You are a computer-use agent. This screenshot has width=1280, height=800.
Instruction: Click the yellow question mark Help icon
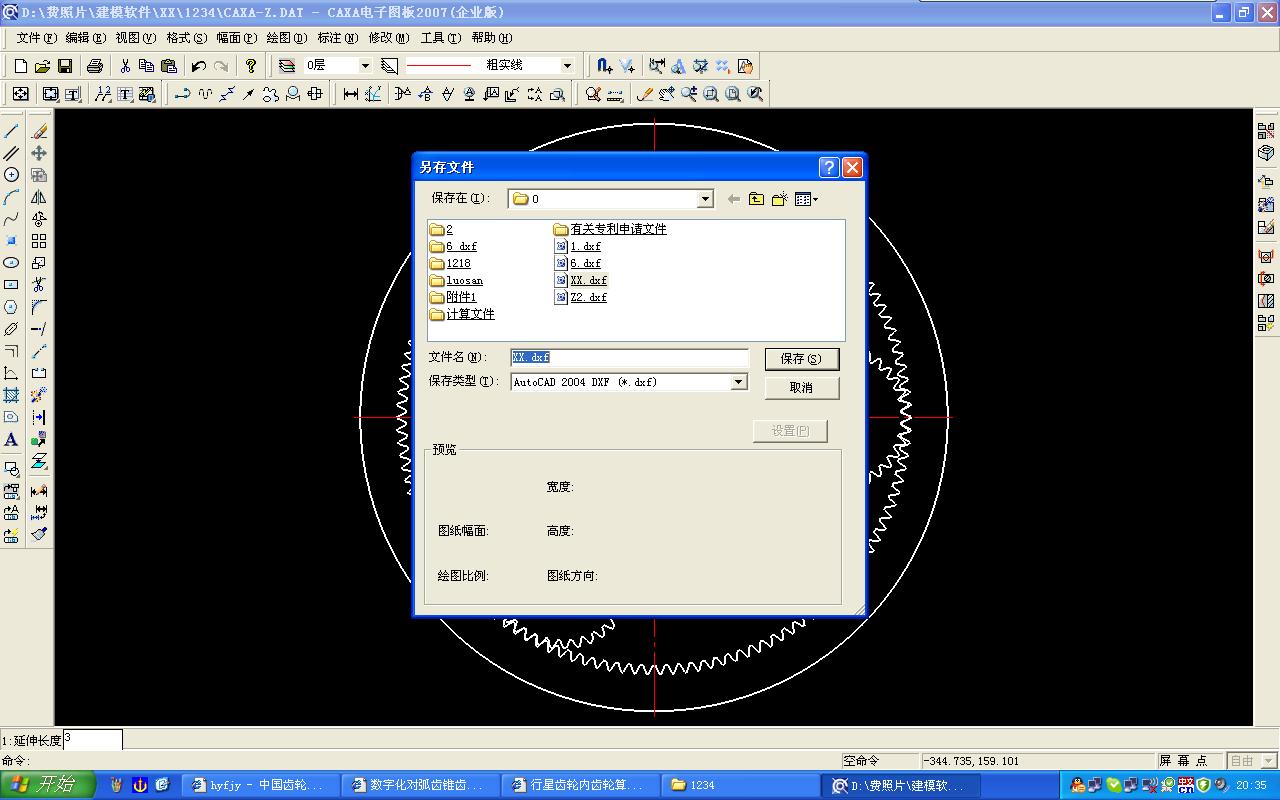[x=251, y=66]
